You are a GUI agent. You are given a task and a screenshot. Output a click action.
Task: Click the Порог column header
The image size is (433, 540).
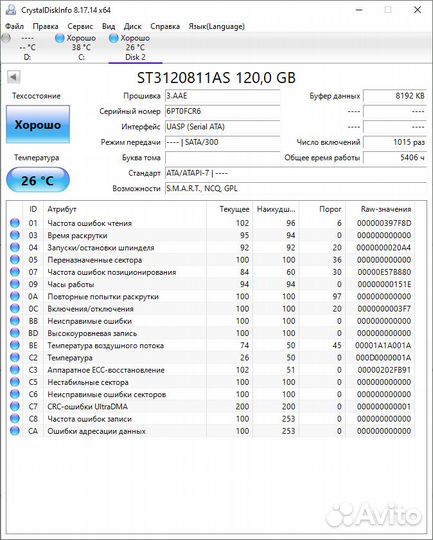(x=322, y=209)
